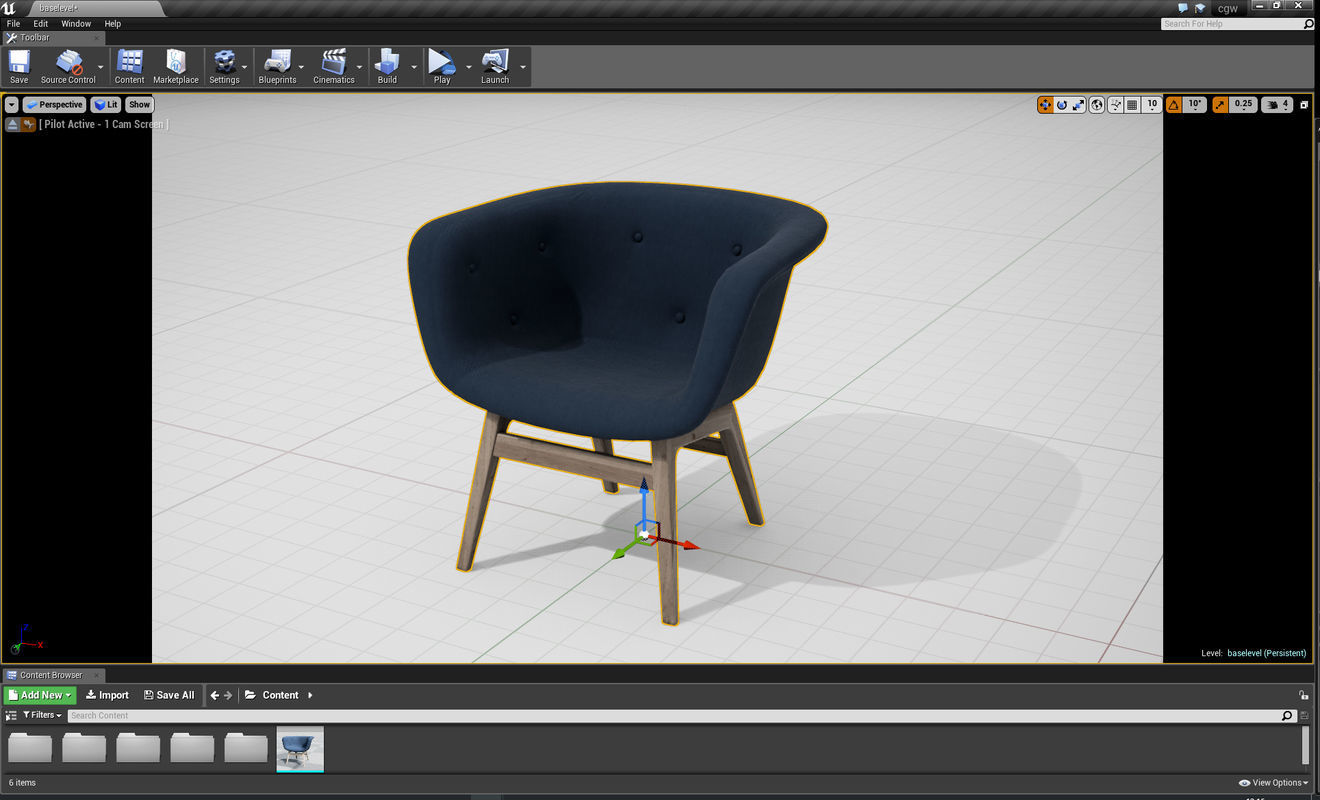
Task: Expand Content path arrow
Action: (x=310, y=695)
